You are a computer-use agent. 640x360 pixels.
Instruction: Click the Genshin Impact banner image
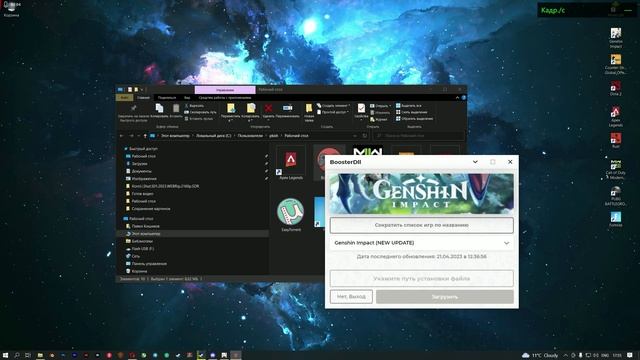[x=422, y=193]
